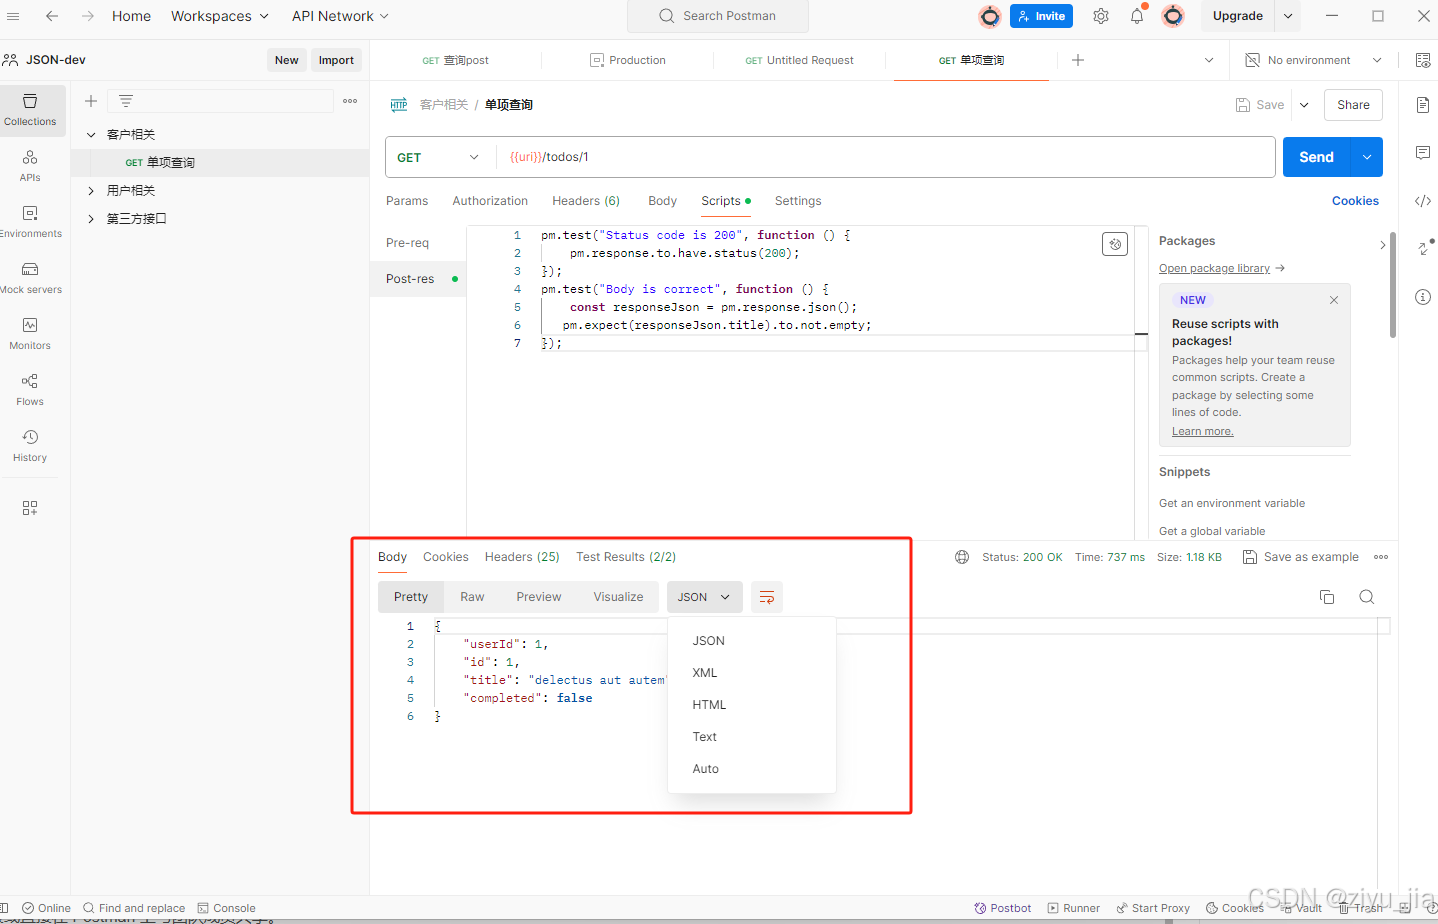Open the request info icon in right sidebar

coord(1423,297)
